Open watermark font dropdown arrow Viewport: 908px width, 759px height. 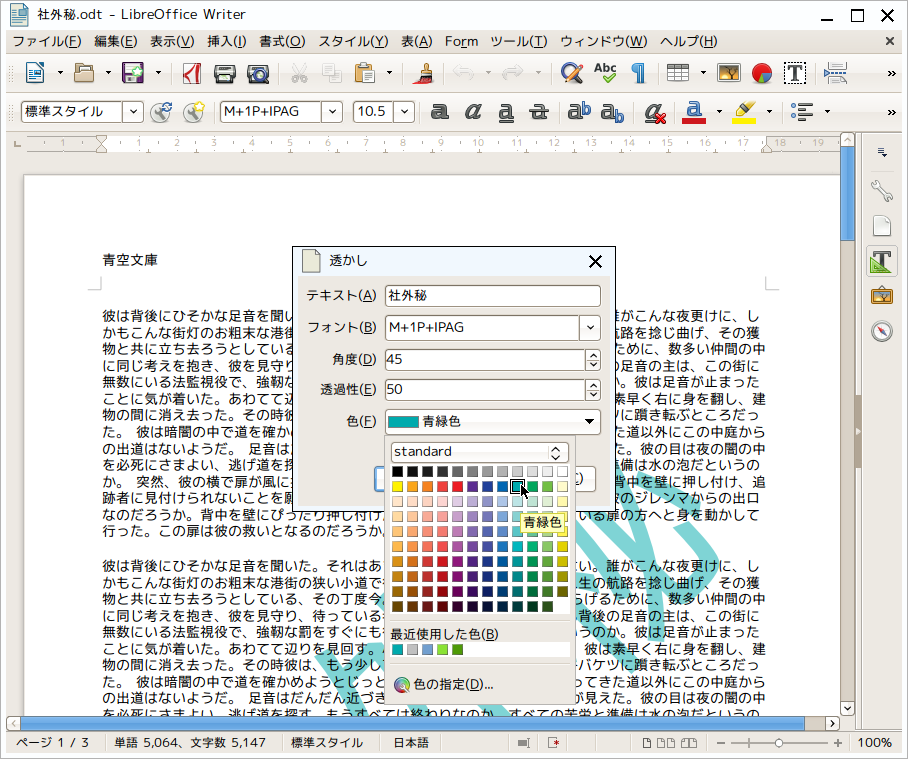[x=590, y=328]
